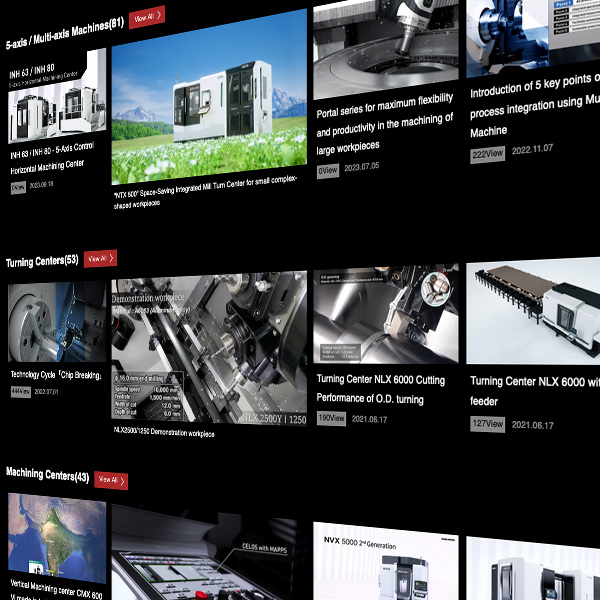
Task: Open the NTX 500 machine in meadow thumbnail
Action: [x=209, y=97]
